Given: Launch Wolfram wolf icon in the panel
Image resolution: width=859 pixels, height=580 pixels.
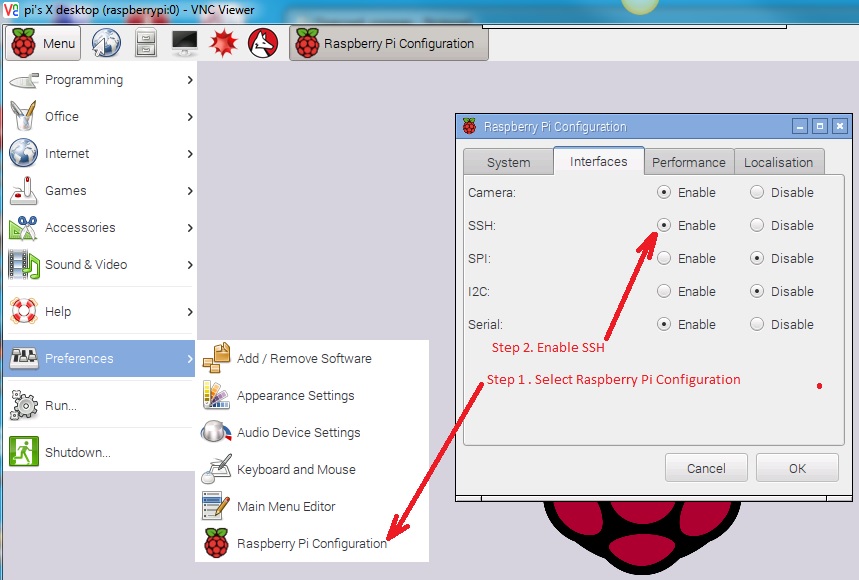Looking at the screenshot, I should [263, 43].
